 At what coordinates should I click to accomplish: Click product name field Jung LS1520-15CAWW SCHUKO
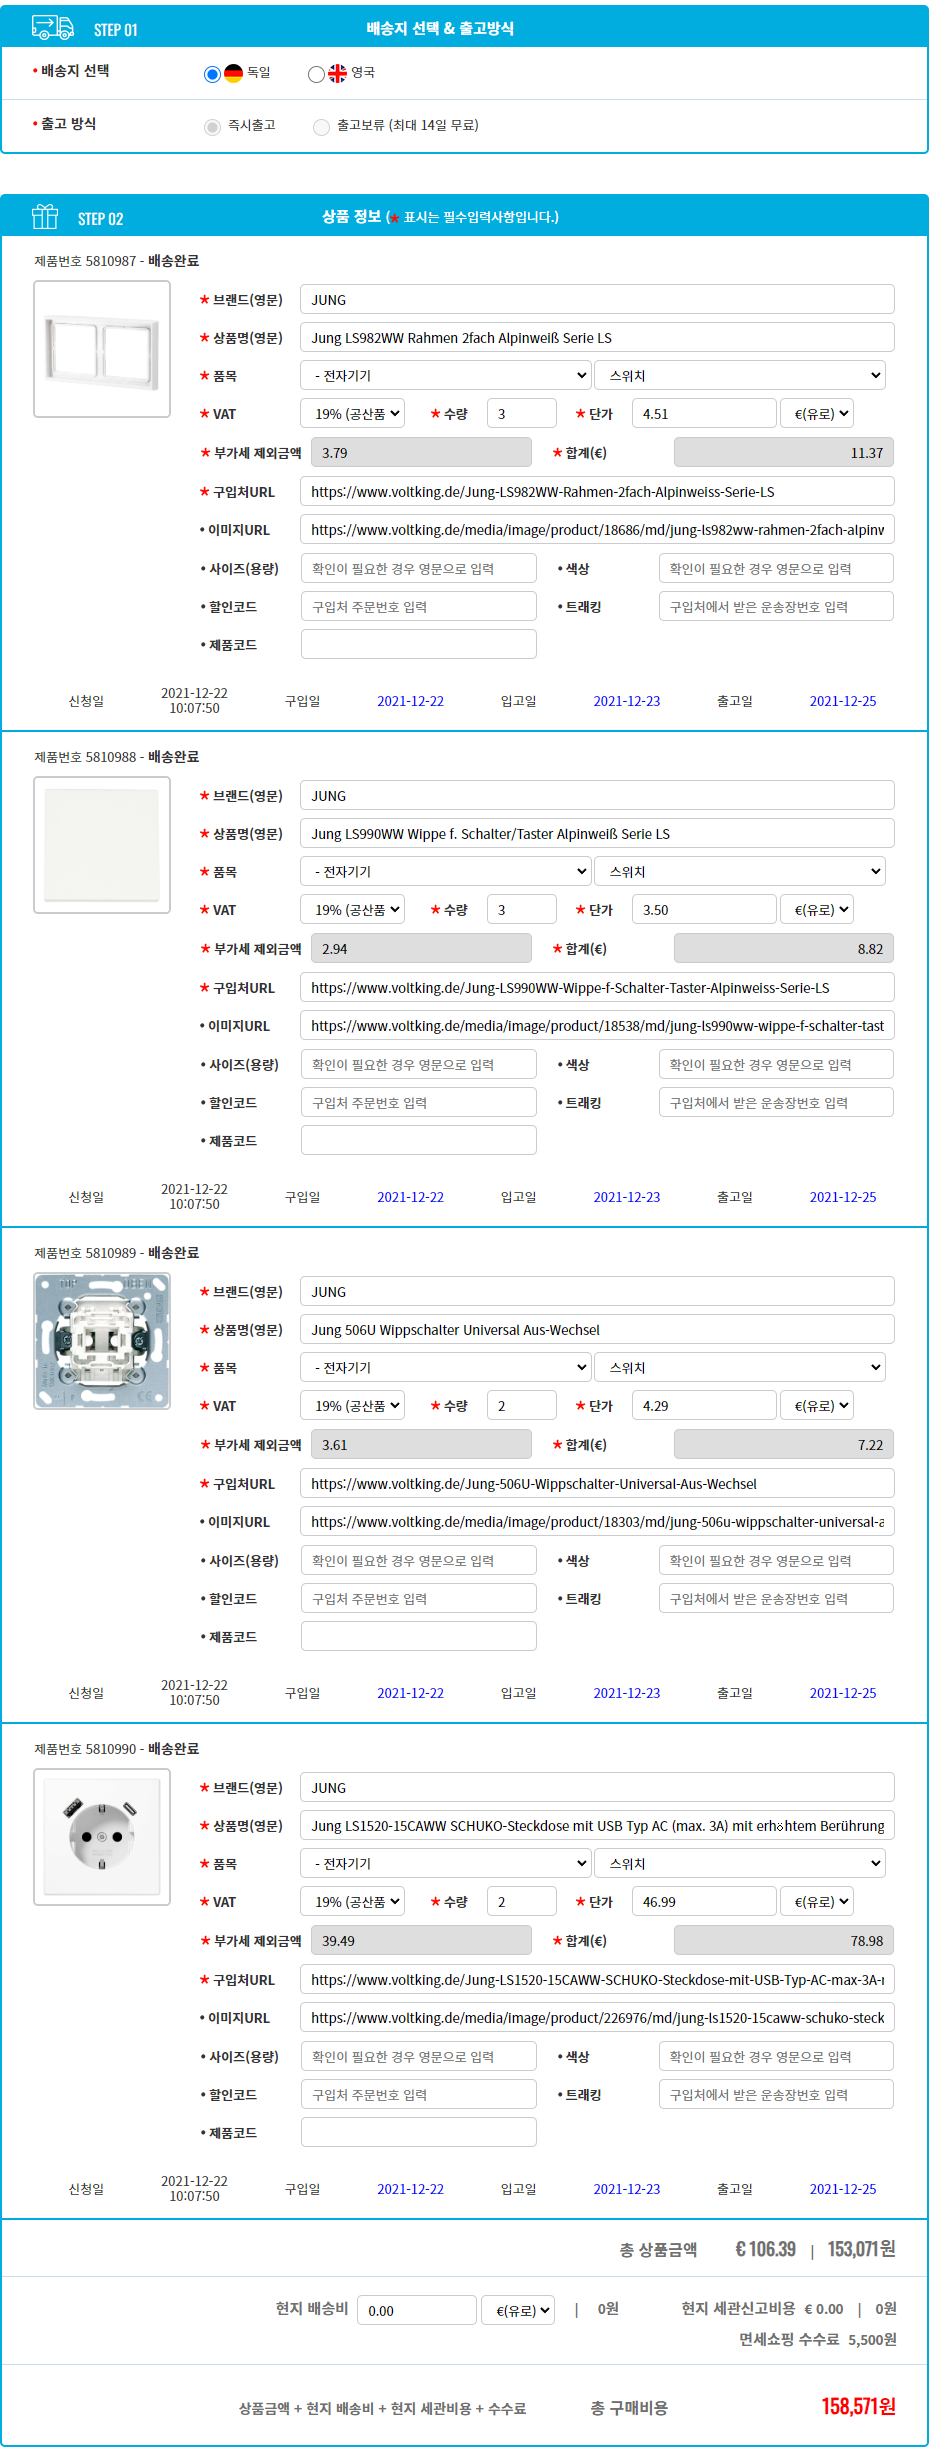597,1825
